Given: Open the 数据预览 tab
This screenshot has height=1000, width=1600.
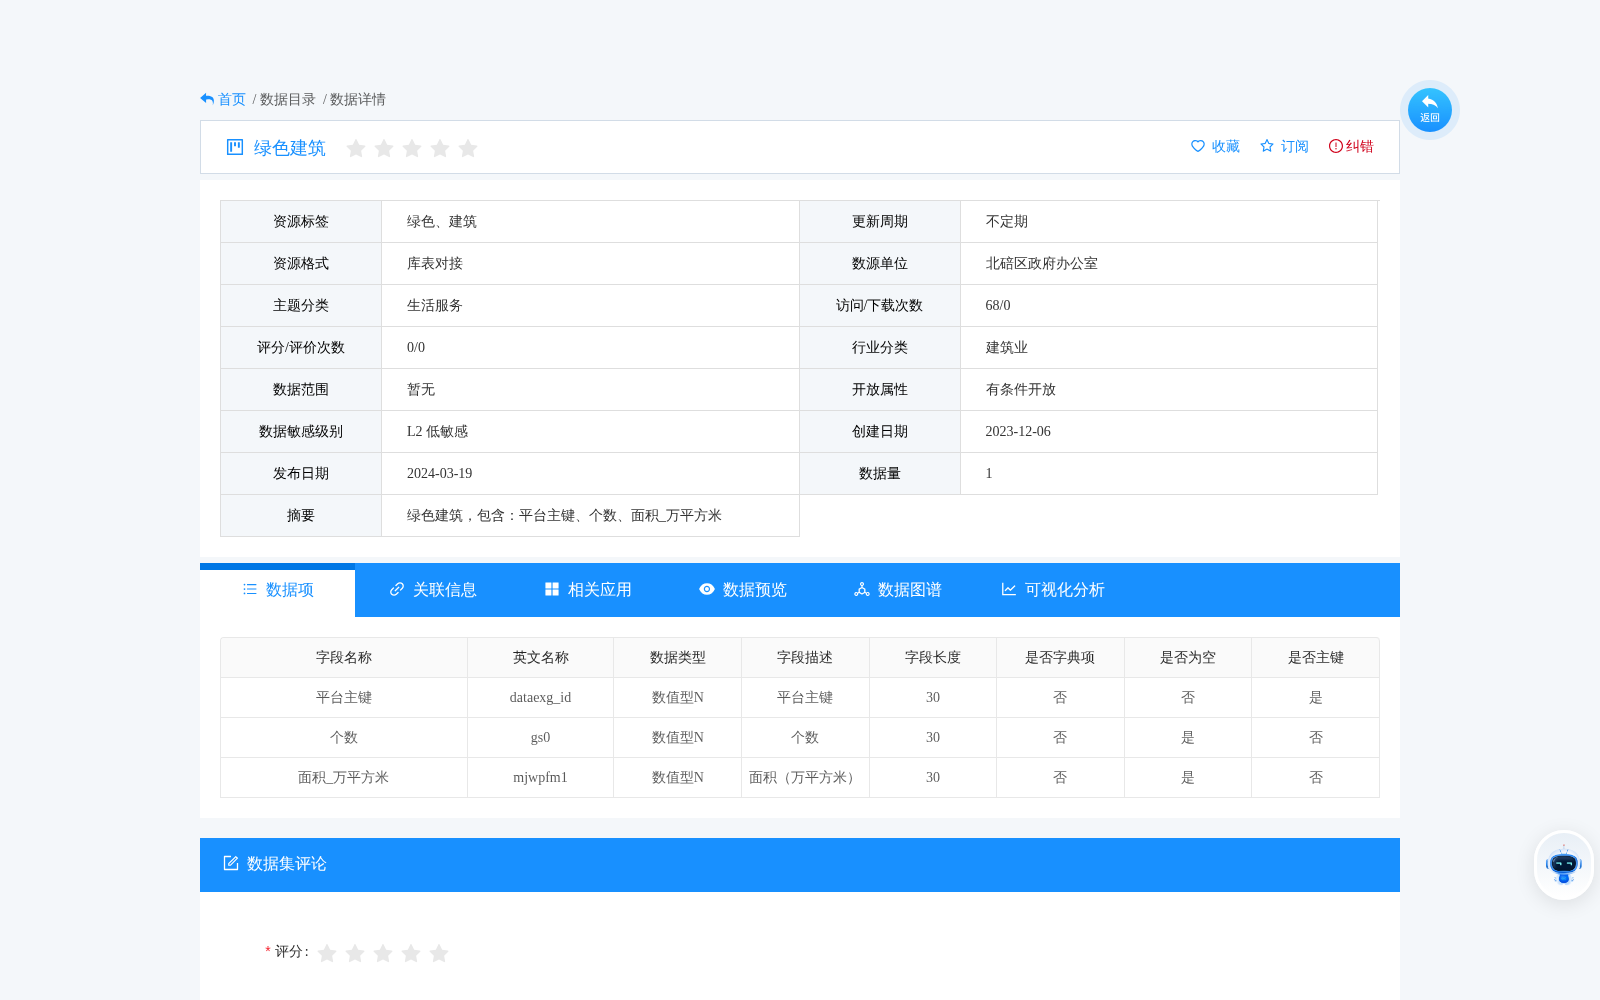Looking at the screenshot, I should coord(742,590).
